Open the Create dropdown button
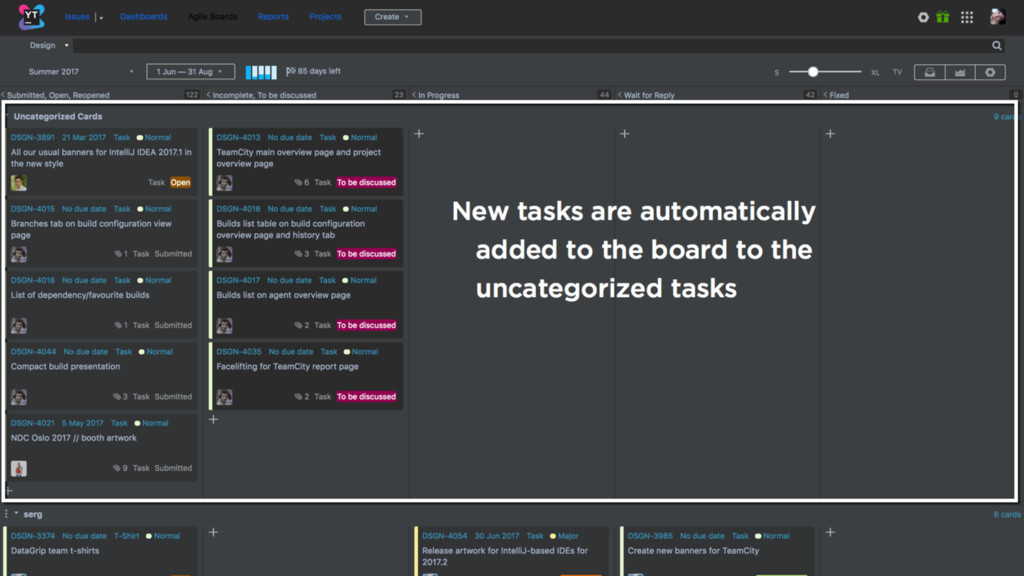This screenshot has width=1024, height=576. (x=392, y=17)
